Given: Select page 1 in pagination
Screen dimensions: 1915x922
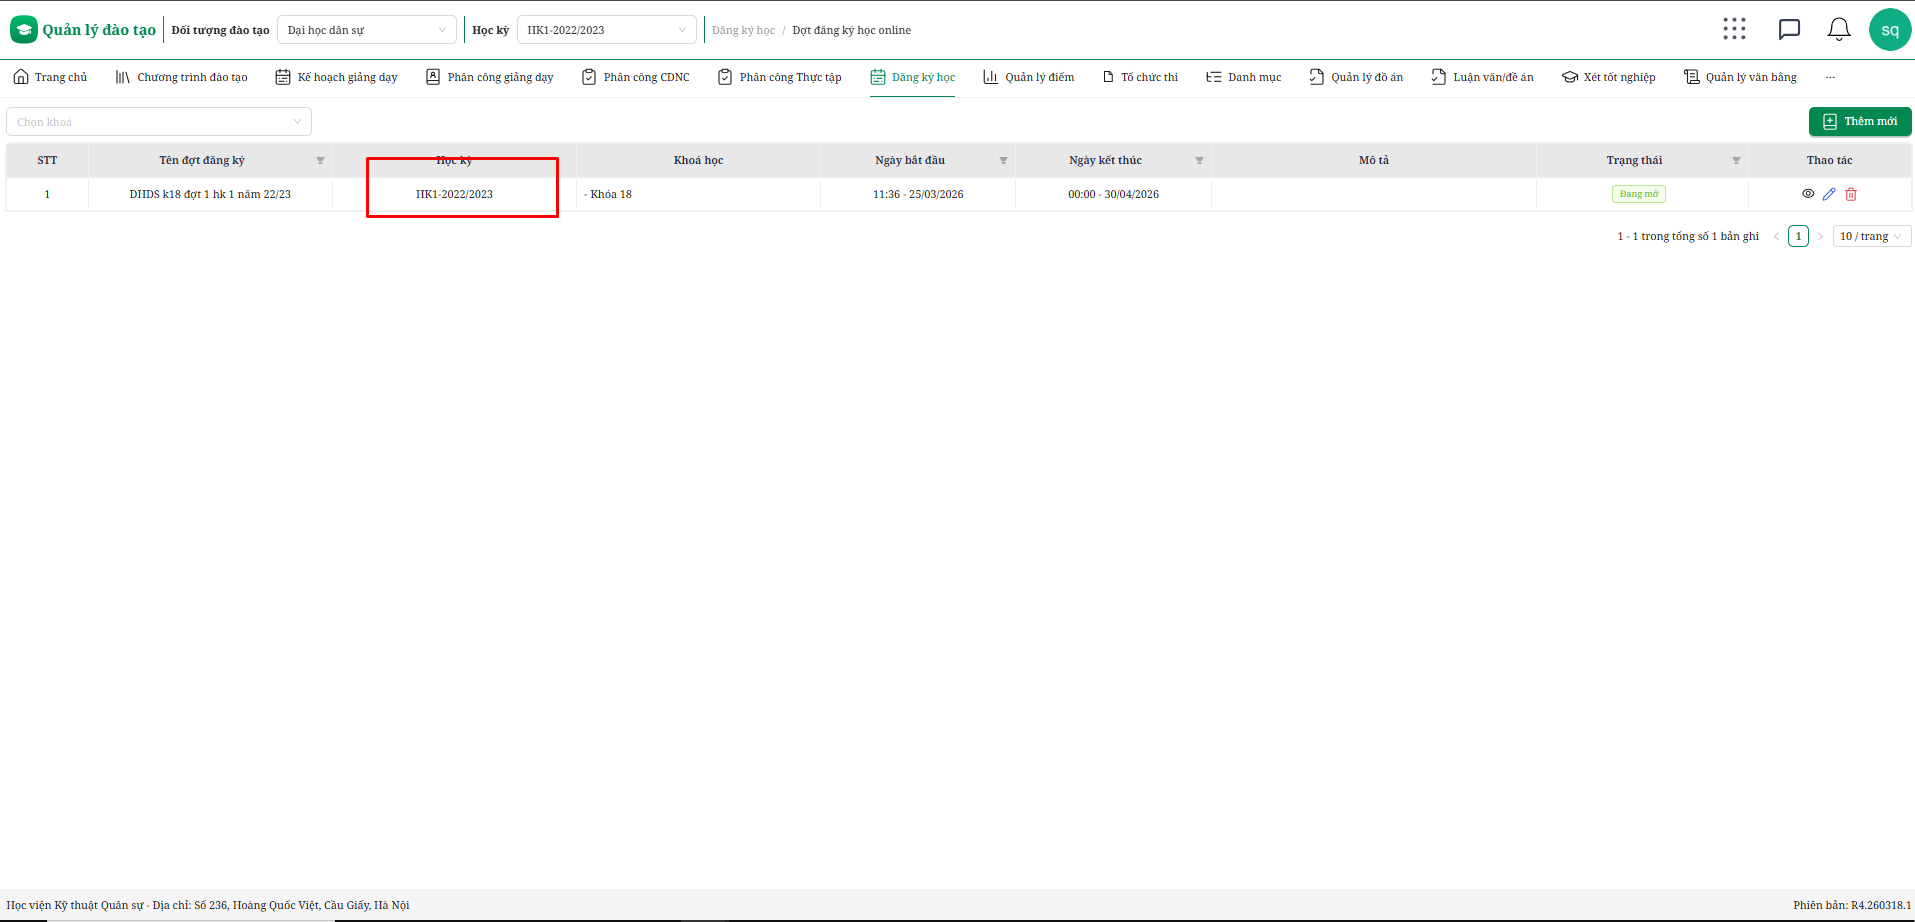Looking at the screenshot, I should [x=1798, y=236].
